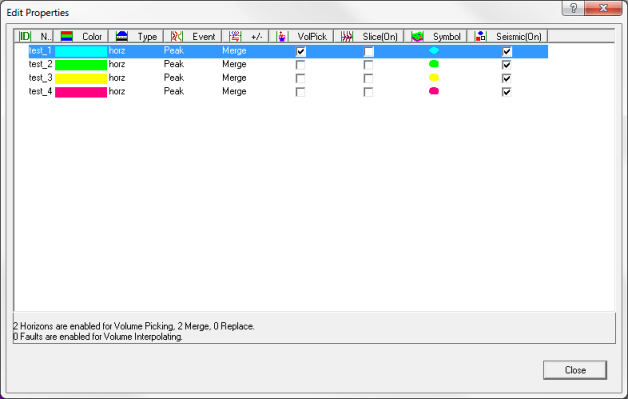Open the horz type for test_4
The image size is (628, 399).
coord(117,91)
